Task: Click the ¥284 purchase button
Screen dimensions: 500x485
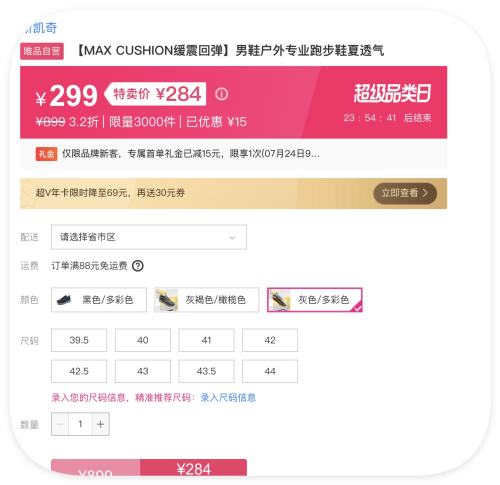Action: pyautogui.click(x=193, y=467)
